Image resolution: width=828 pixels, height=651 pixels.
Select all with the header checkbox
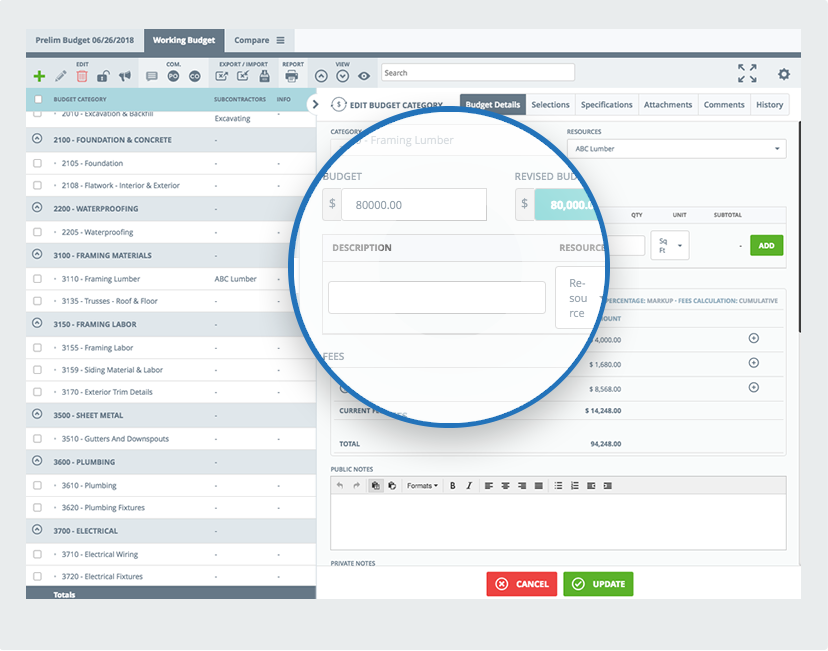[x=38, y=100]
